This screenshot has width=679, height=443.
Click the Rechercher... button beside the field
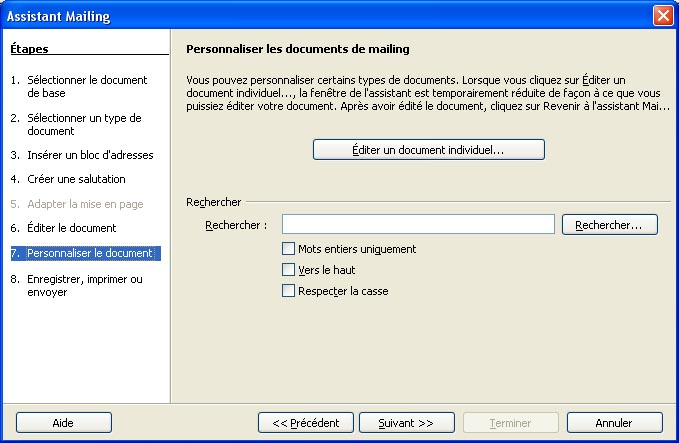point(609,225)
